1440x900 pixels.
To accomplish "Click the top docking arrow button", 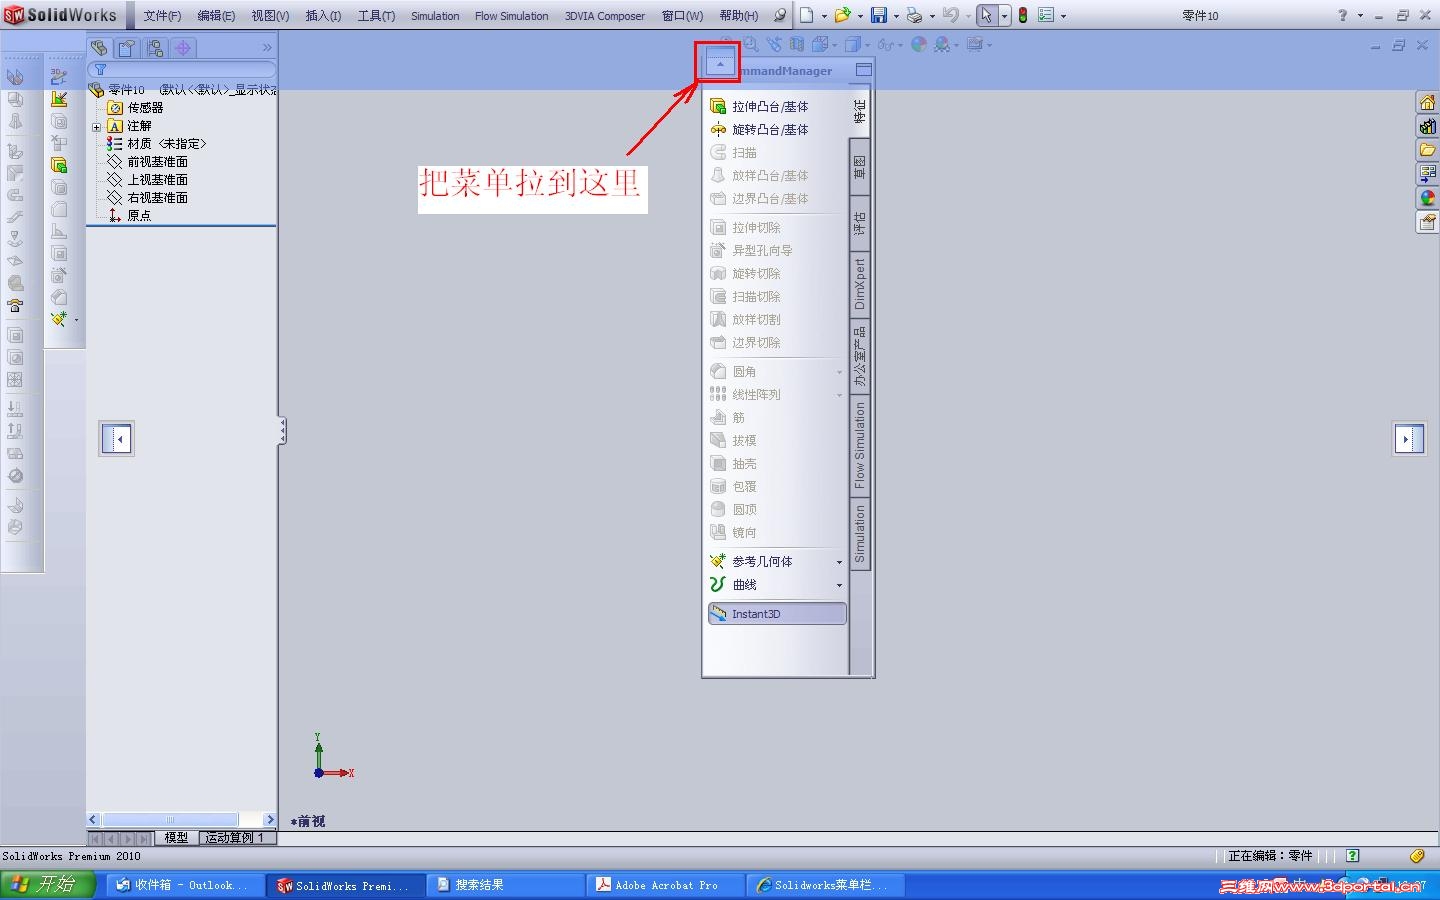I will point(720,63).
